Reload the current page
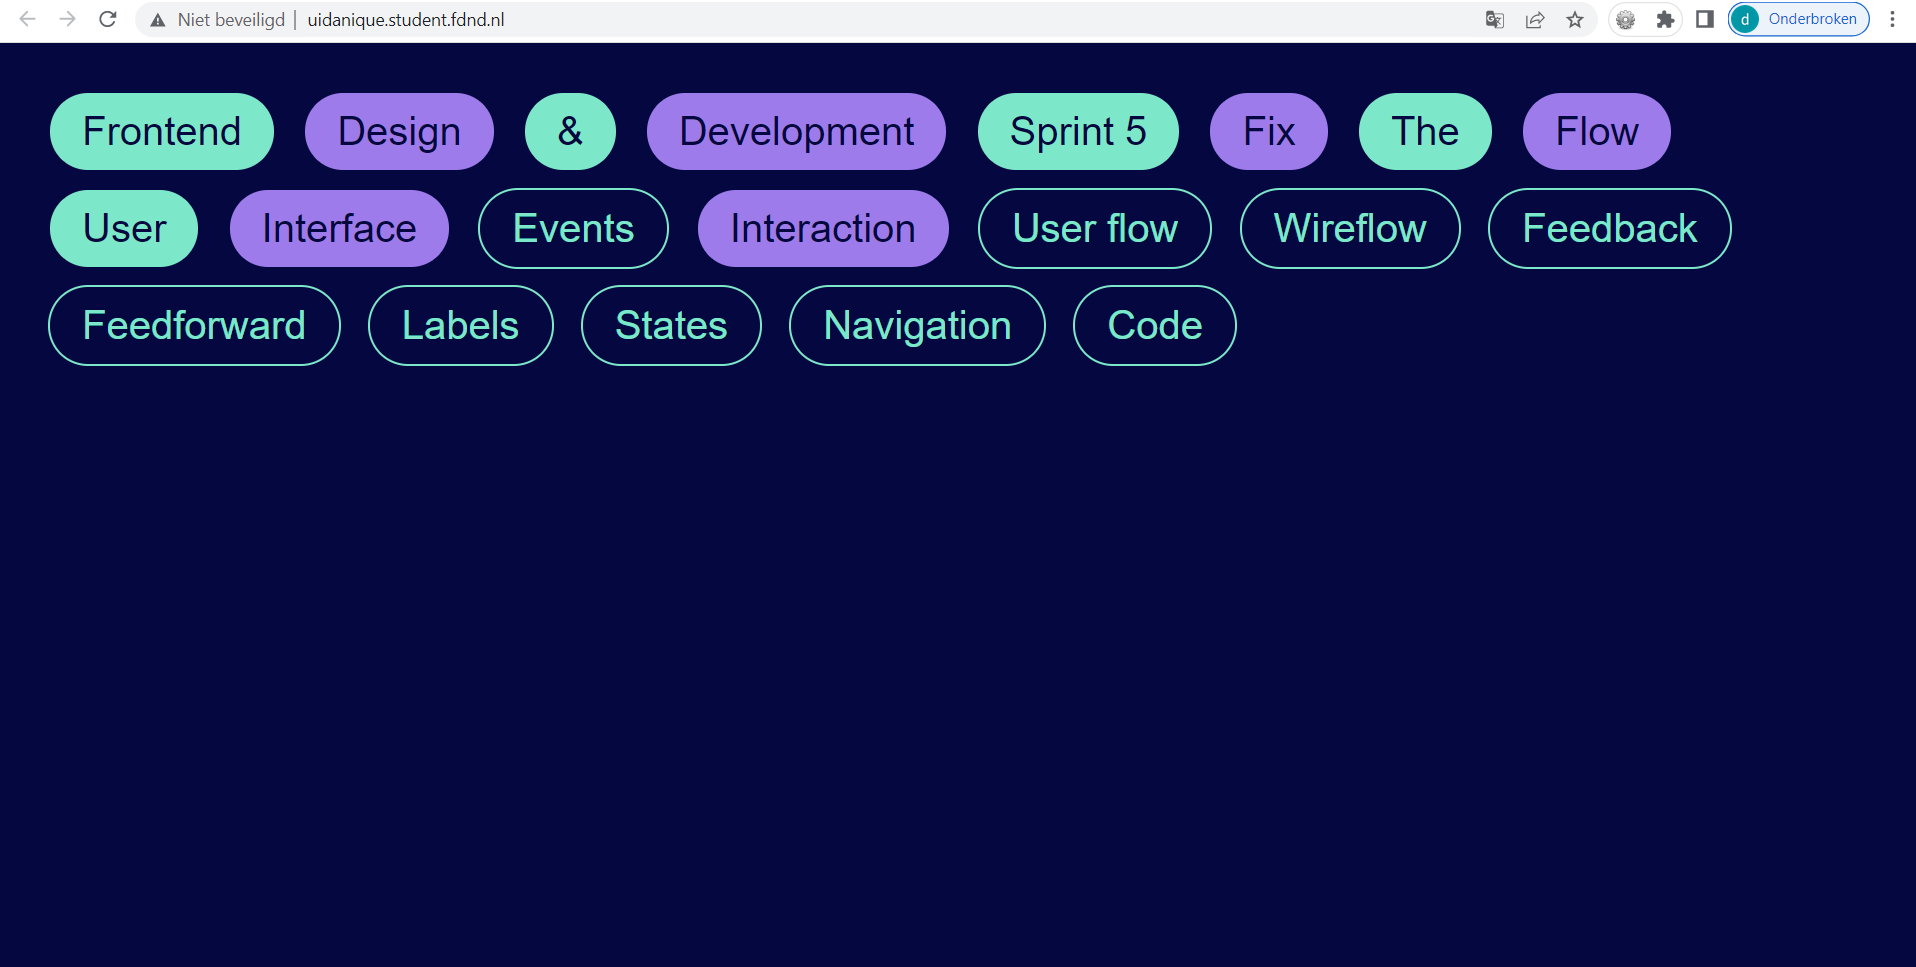This screenshot has width=1916, height=967. (107, 19)
